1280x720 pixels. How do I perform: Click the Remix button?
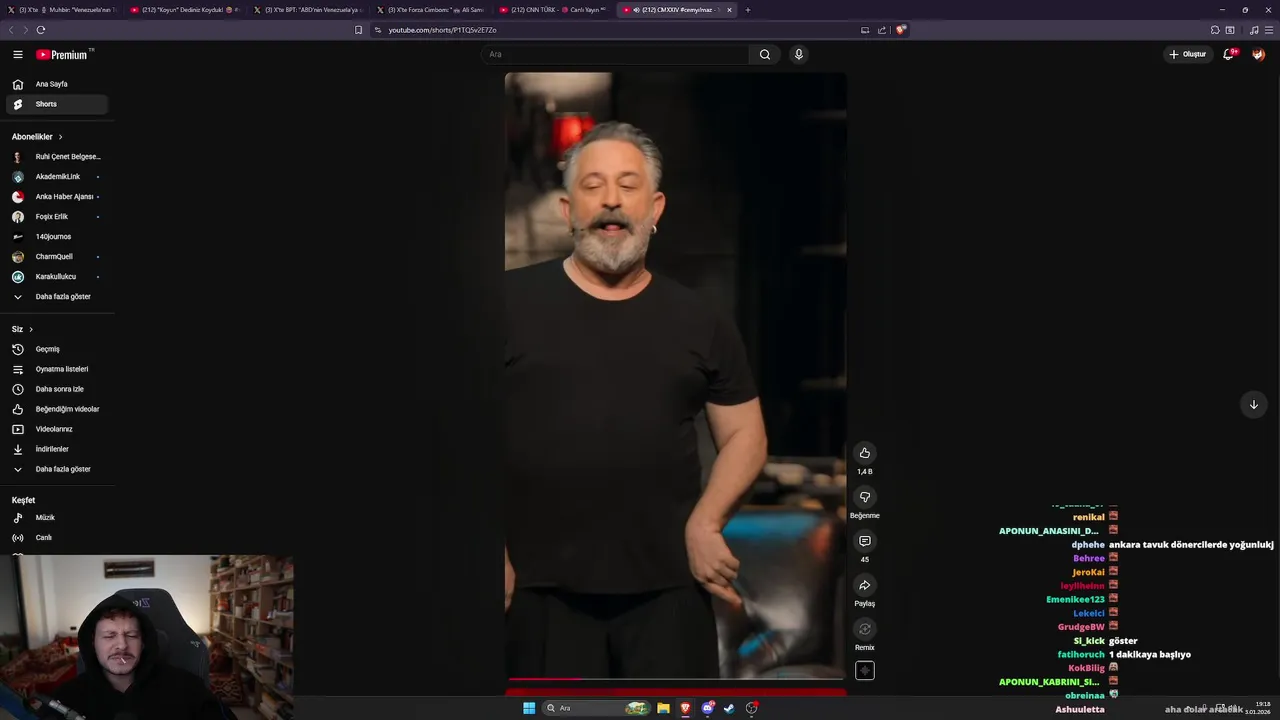[x=865, y=629]
